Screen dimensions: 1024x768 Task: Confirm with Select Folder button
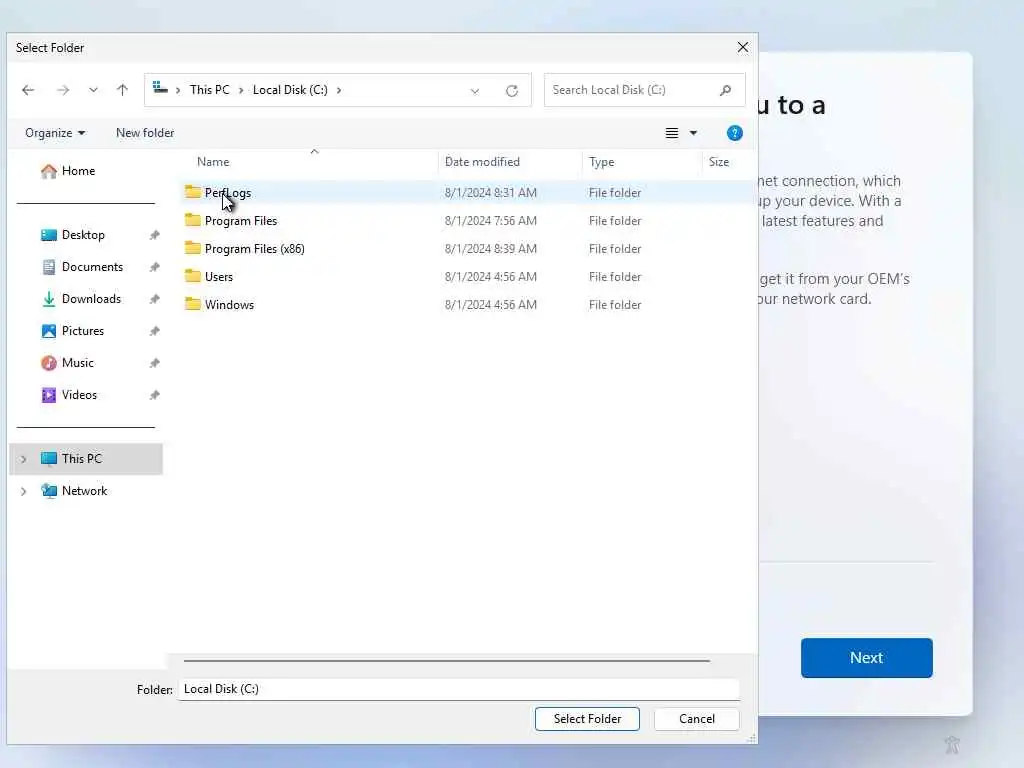(x=587, y=718)
